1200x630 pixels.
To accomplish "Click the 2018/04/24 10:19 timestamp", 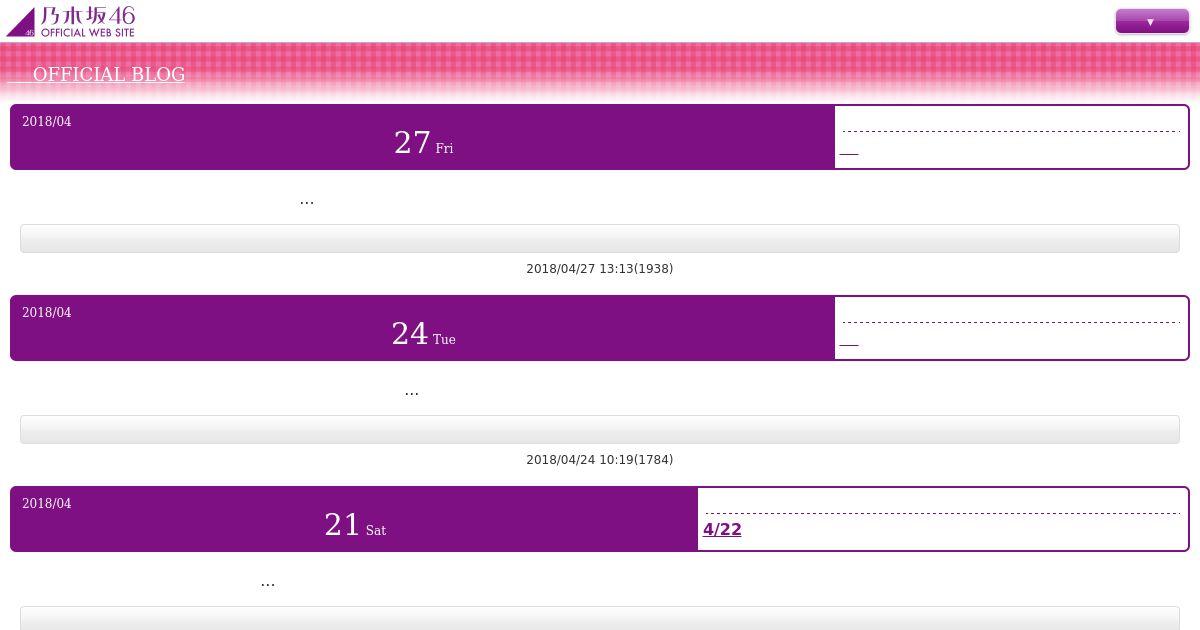I will tap(600, 460).
